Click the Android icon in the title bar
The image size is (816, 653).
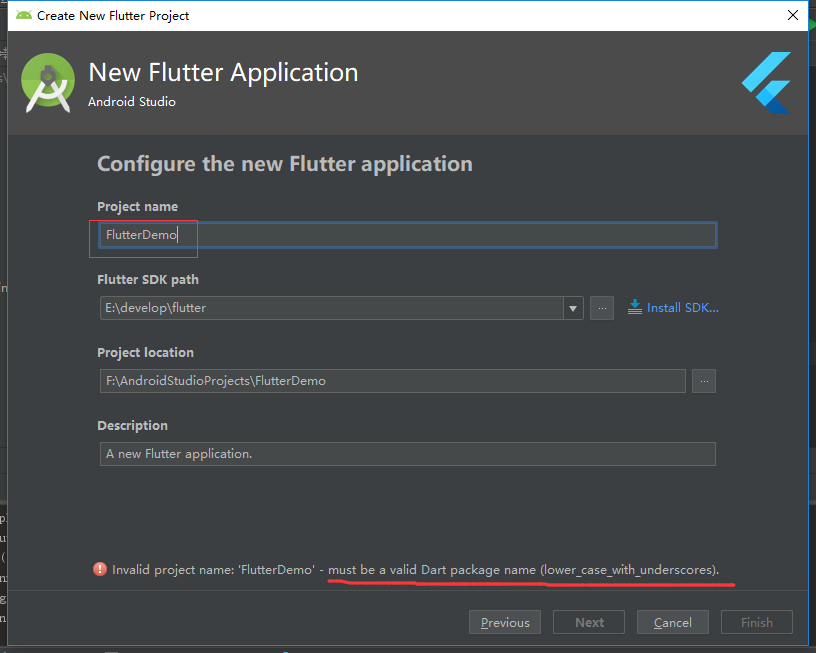[x=24, y=15]
